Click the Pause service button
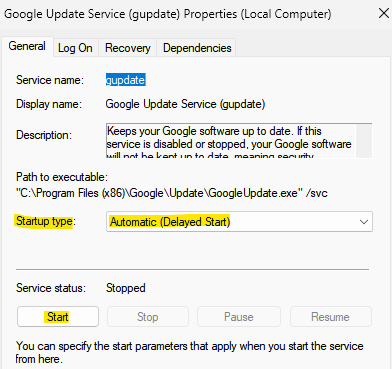 (x=239, y=317)
